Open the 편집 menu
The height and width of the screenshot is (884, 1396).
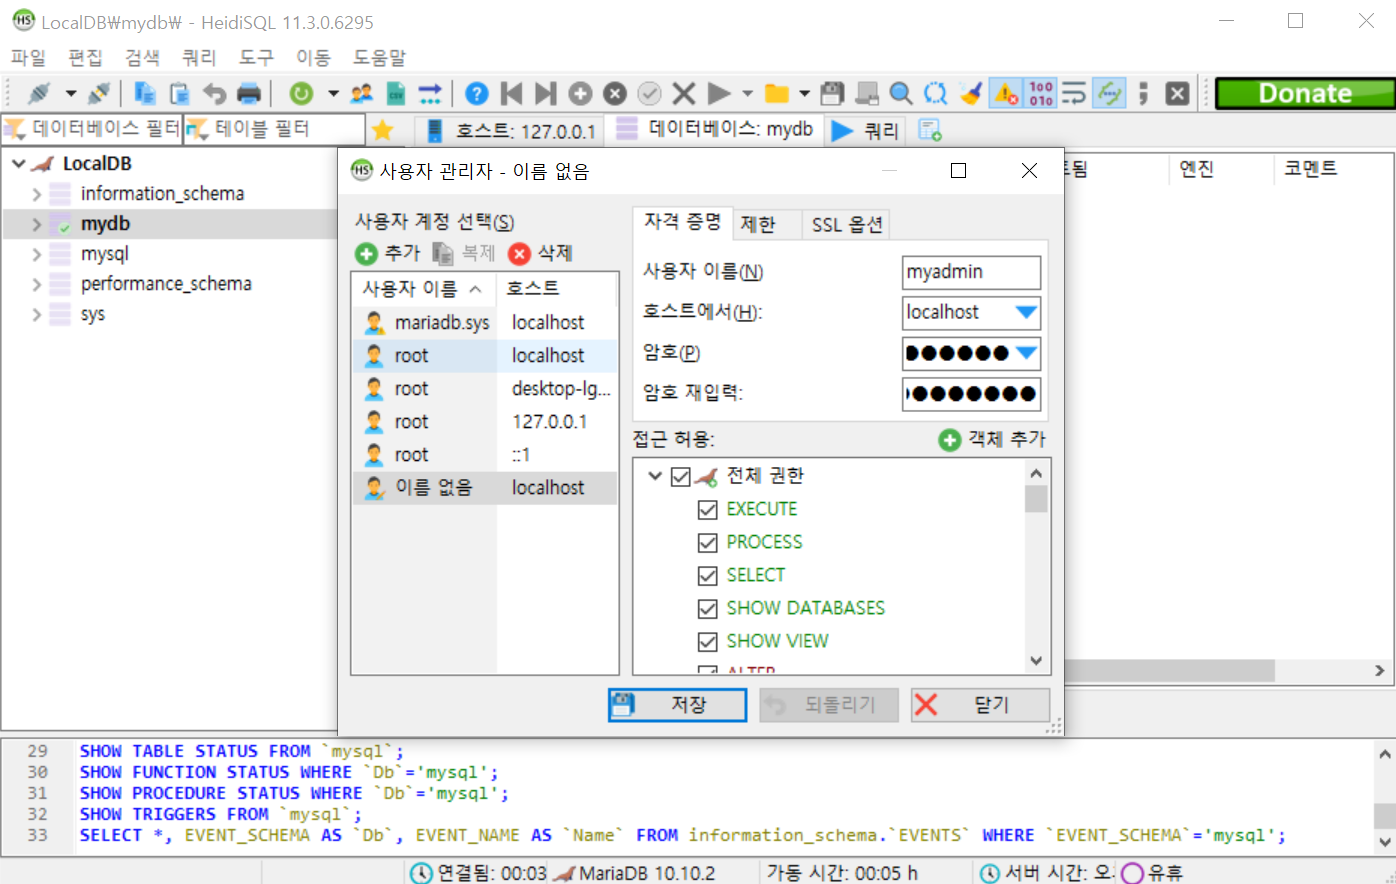click(85, 57)
